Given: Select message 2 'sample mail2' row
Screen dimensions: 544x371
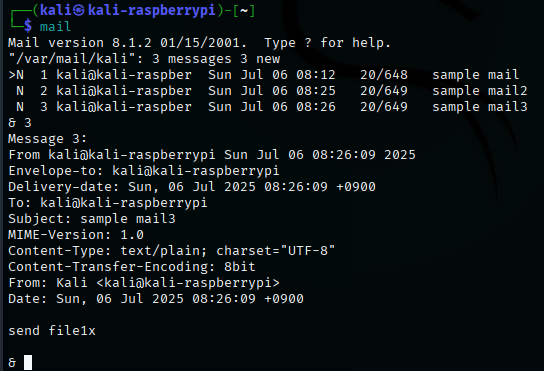Looking at the screenshot, I should click(x=268, y=91).
